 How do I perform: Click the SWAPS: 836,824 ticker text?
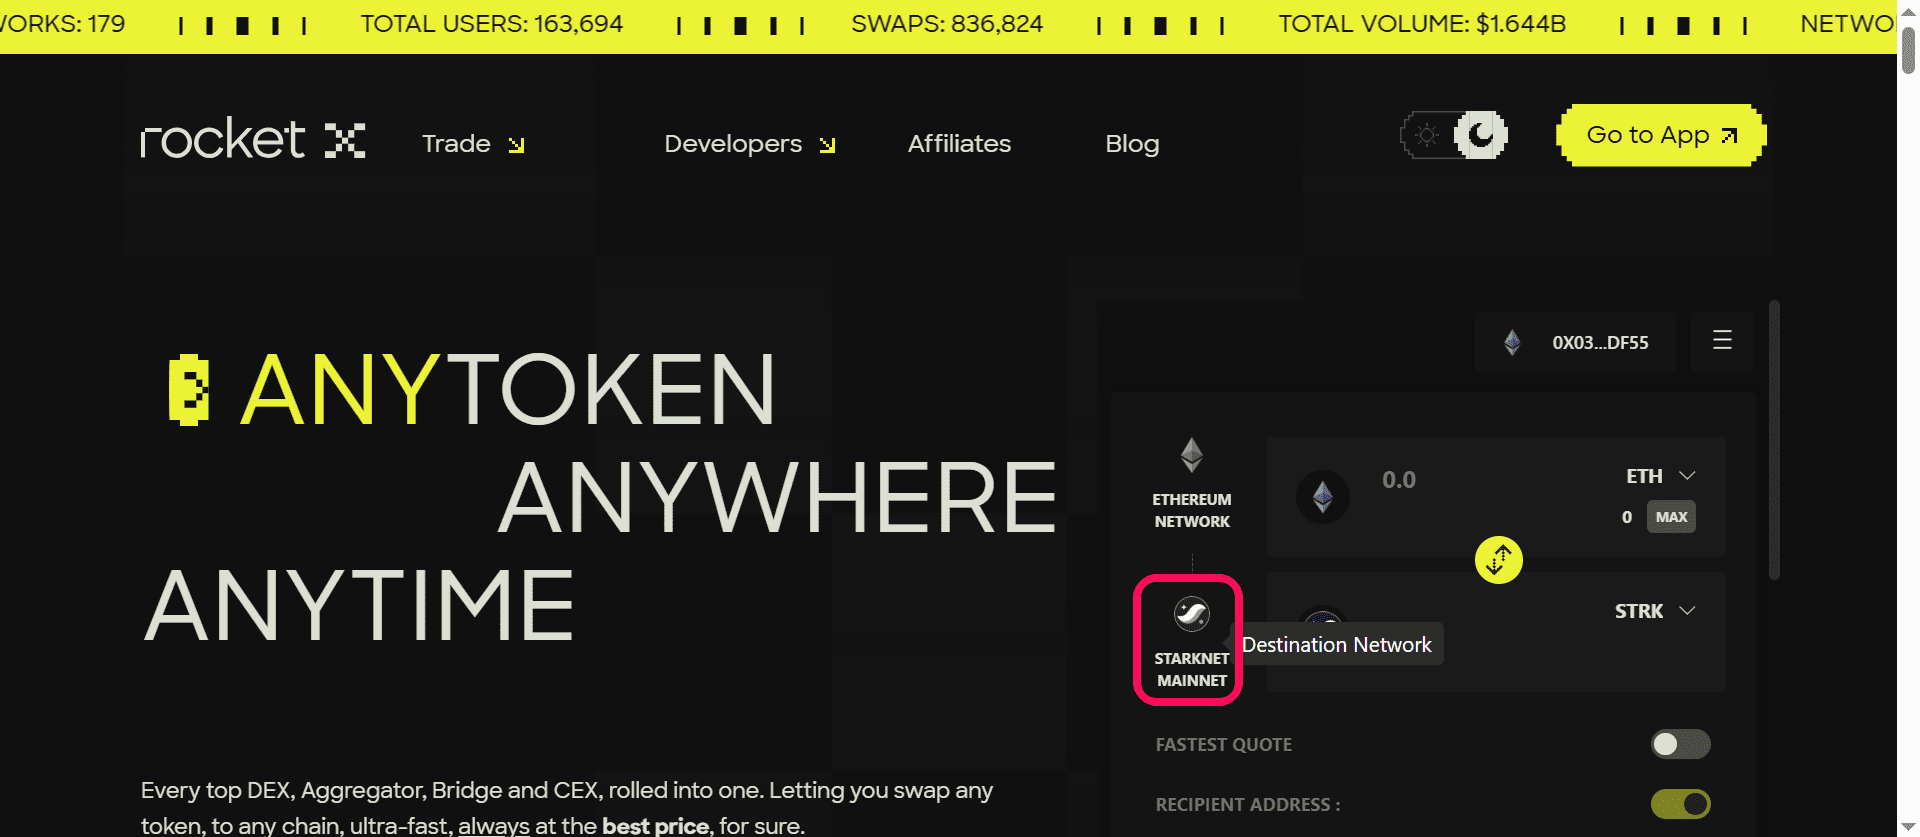[947, 24]
